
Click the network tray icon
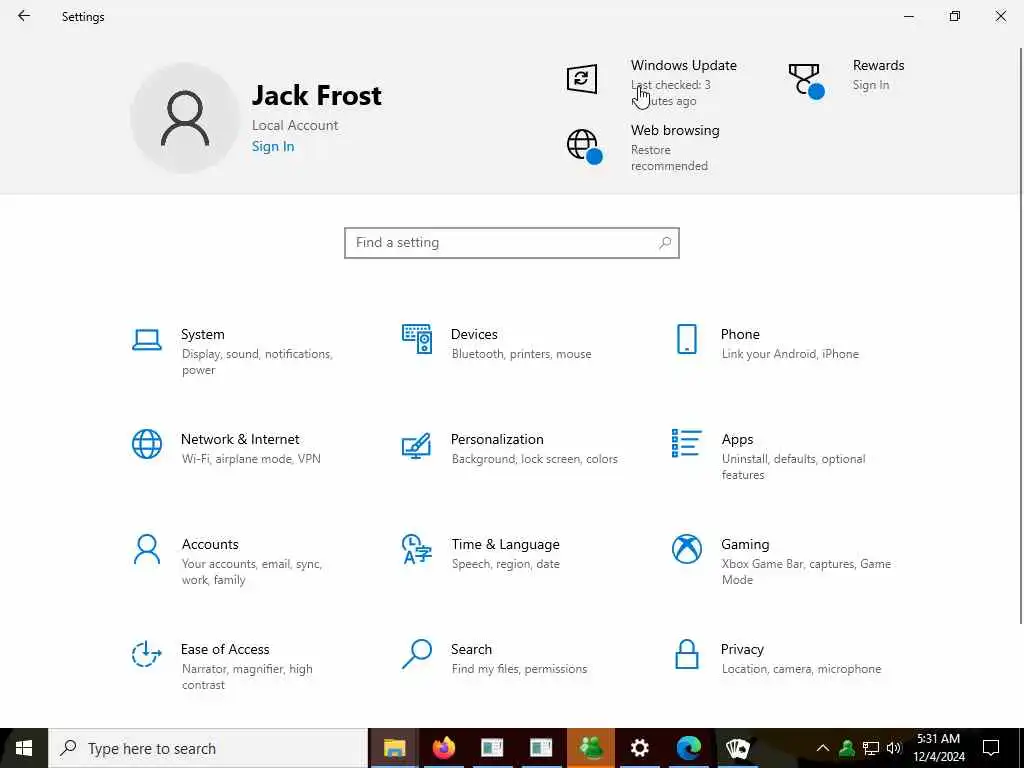(871, 748)
